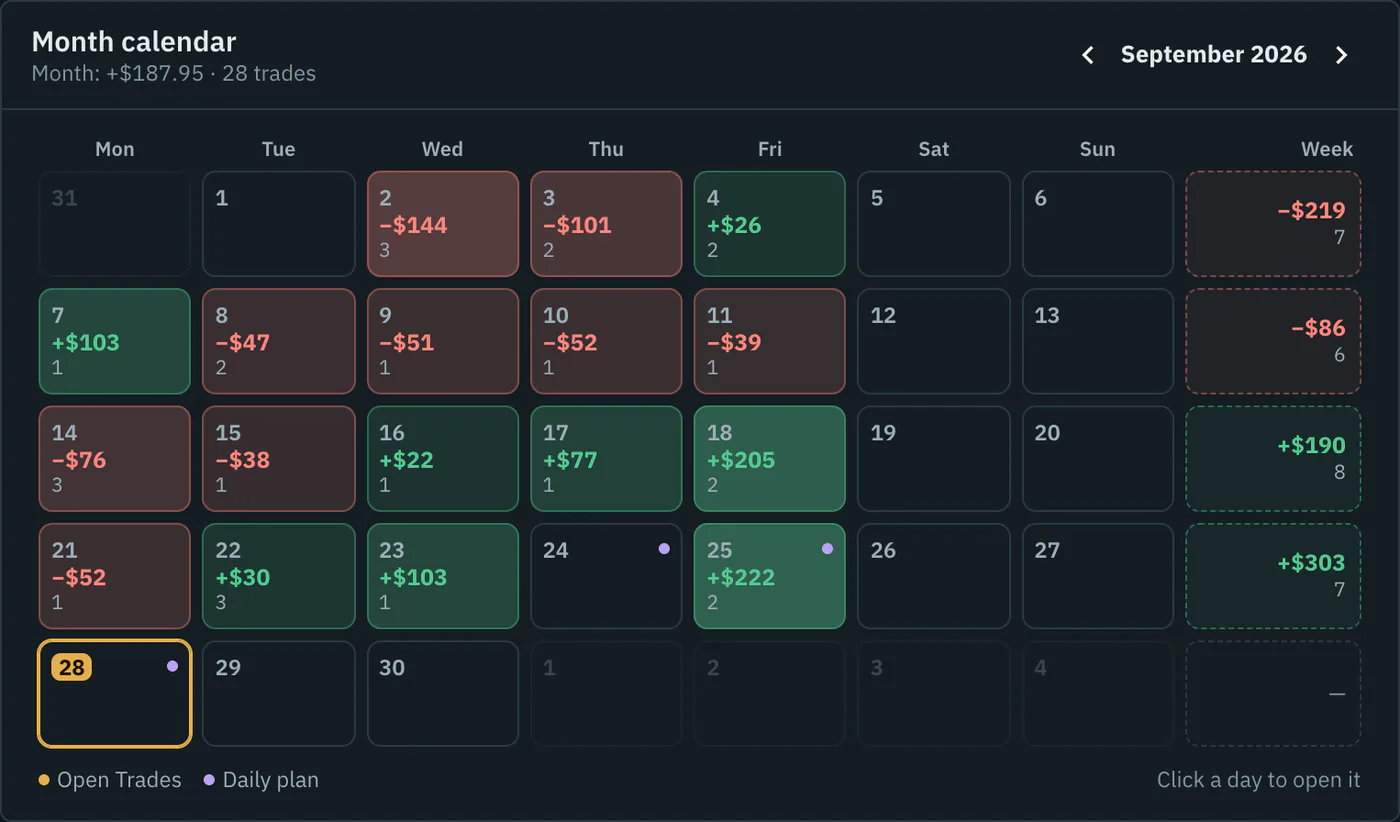Image resolution: width=1400 pixels, height=822 pixels.
Task: Open September 16 with +$22
Action: coord(443,459)
